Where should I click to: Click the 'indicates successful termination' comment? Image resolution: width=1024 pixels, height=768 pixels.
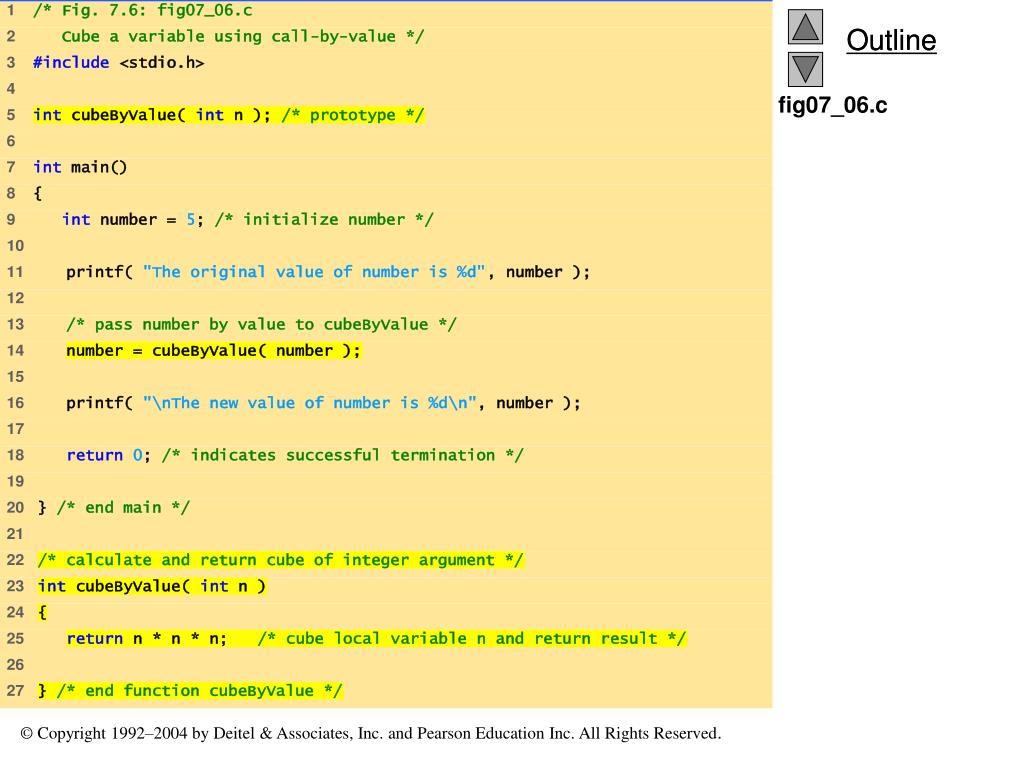click(x=343, y=455)
